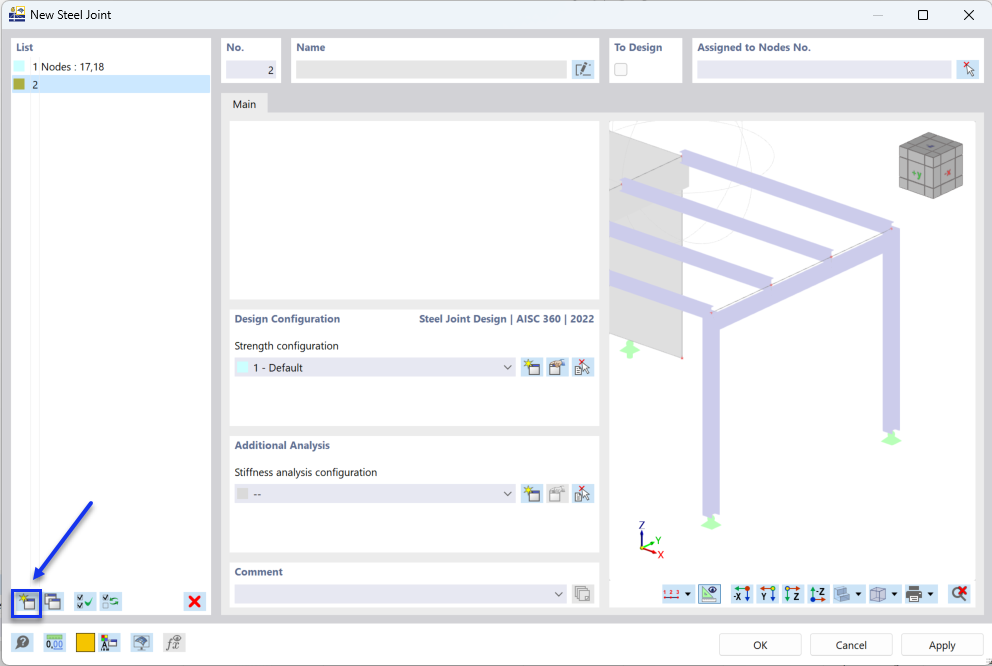Close the New Steel Joint dialog
Image resolution: width=992 pixels, height=666 pixels.
pyautogui.click(x=969, y=15)
